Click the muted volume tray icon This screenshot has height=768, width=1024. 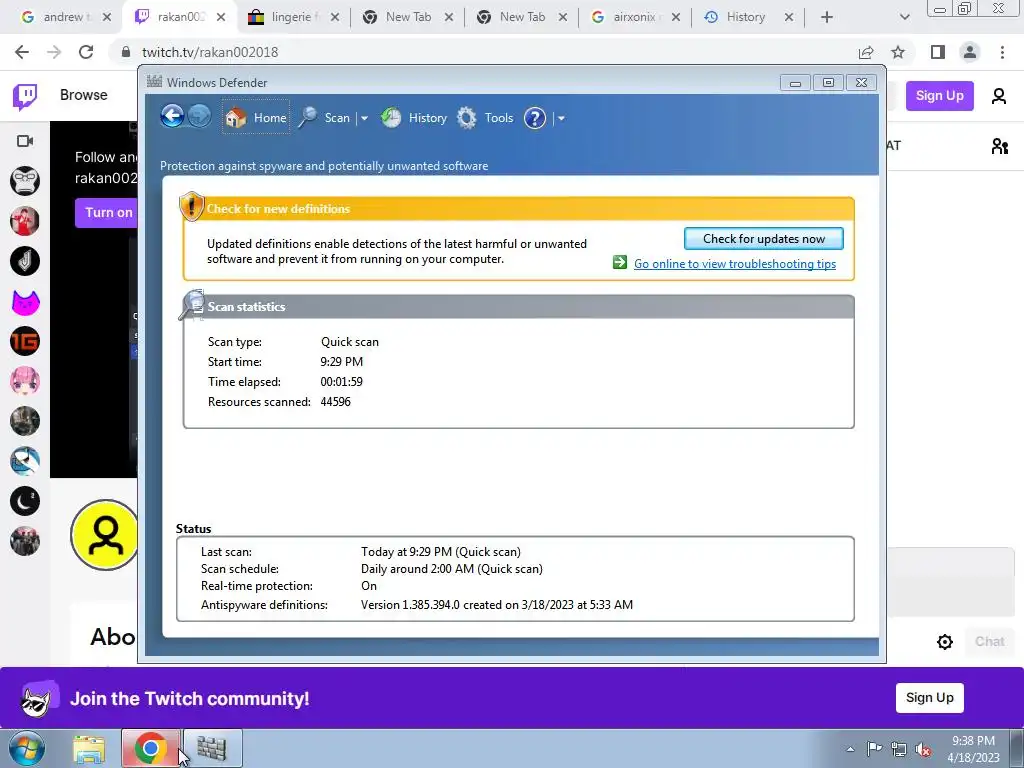pyautogui.click(x=923, y=749)
